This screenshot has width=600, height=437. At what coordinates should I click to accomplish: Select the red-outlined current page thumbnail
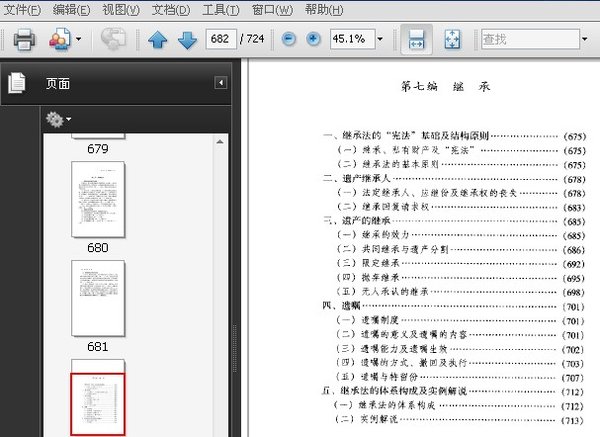(98, 404)
